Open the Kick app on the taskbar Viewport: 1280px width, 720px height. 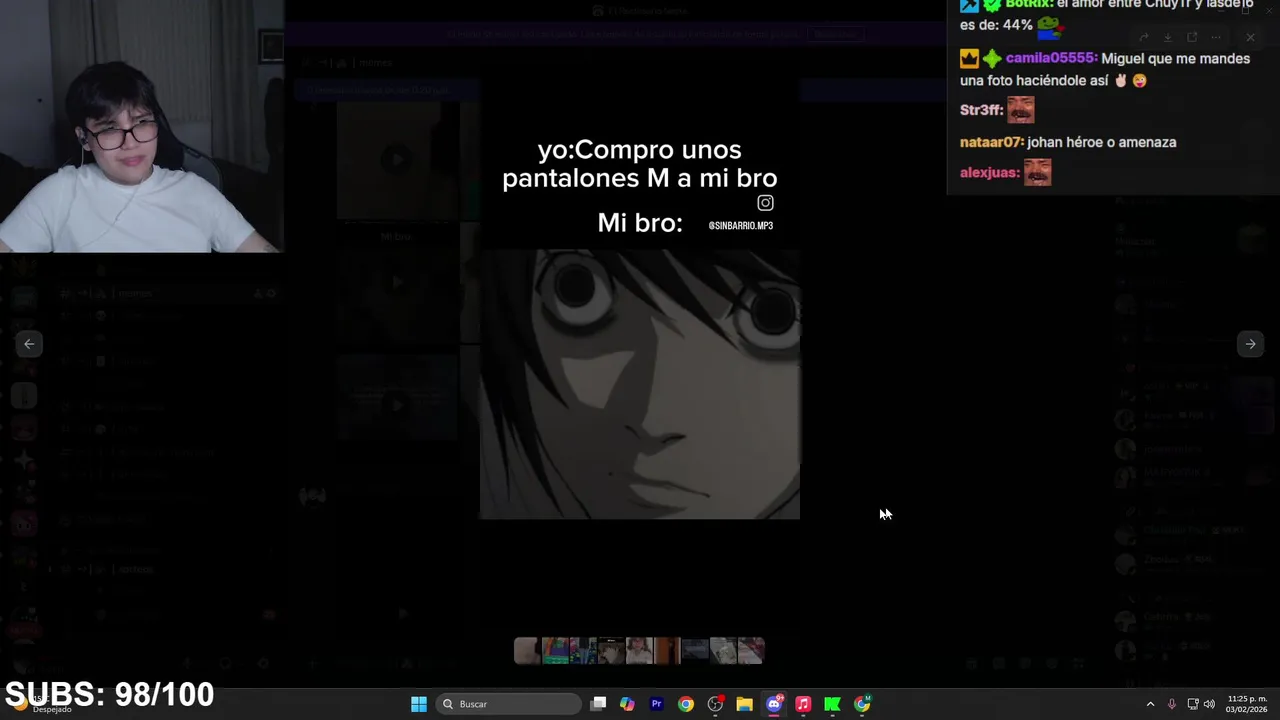tap(832, 704)
